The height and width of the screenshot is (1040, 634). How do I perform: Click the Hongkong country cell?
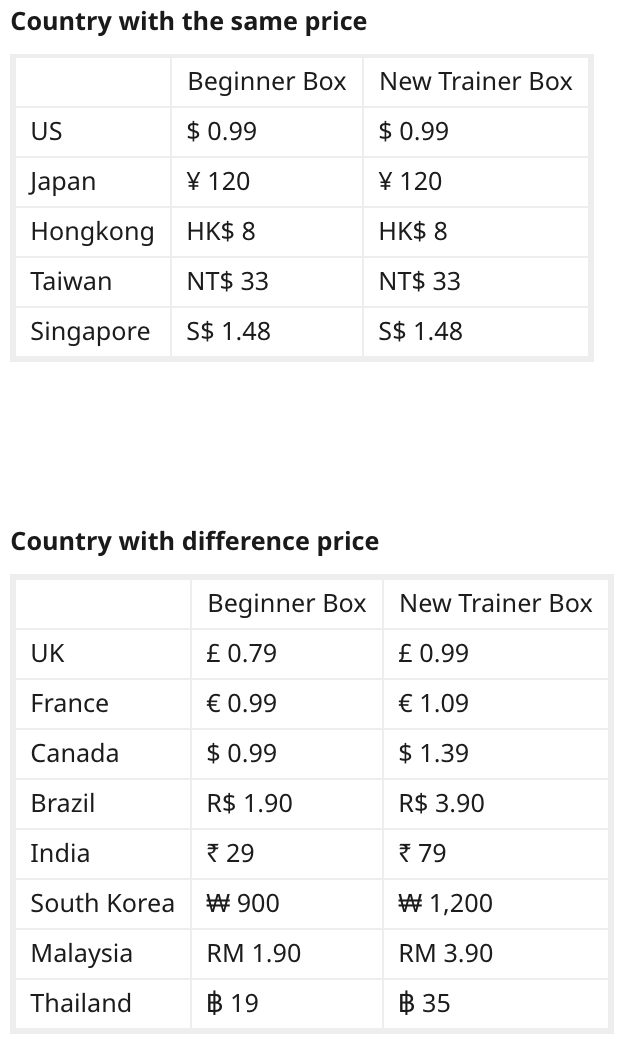[x=92, y=232]
